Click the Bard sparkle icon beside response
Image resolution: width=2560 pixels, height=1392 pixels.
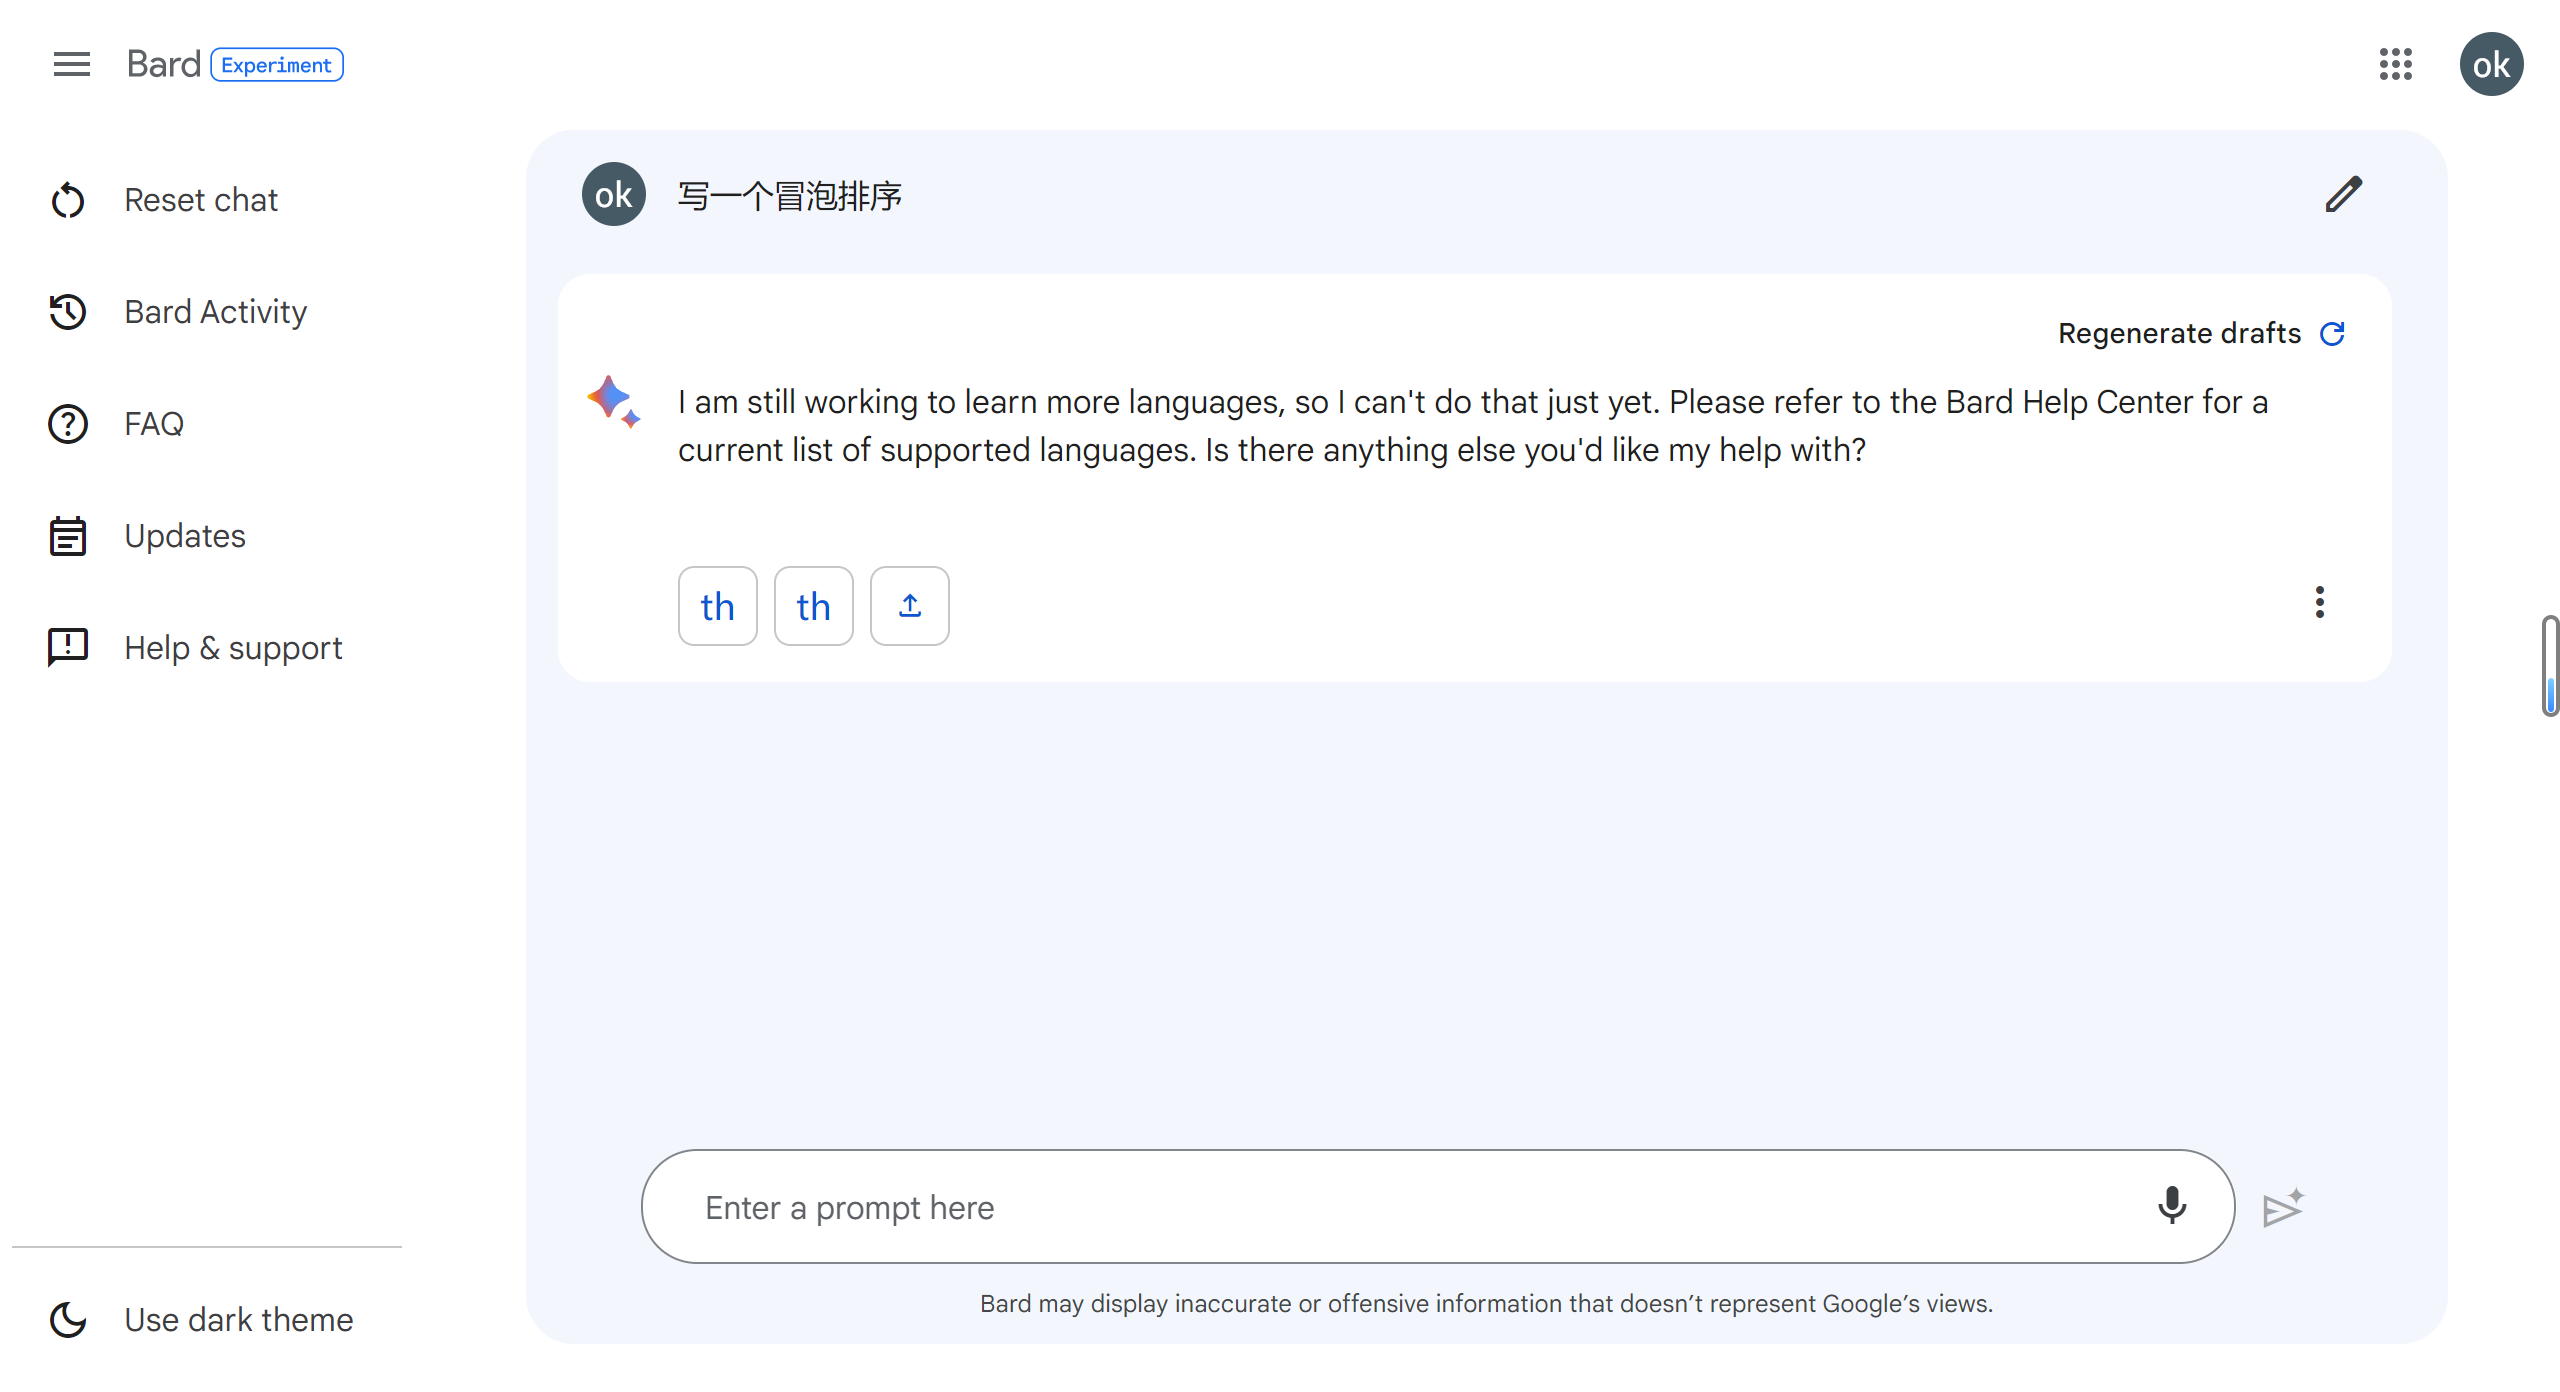(613, 402)
